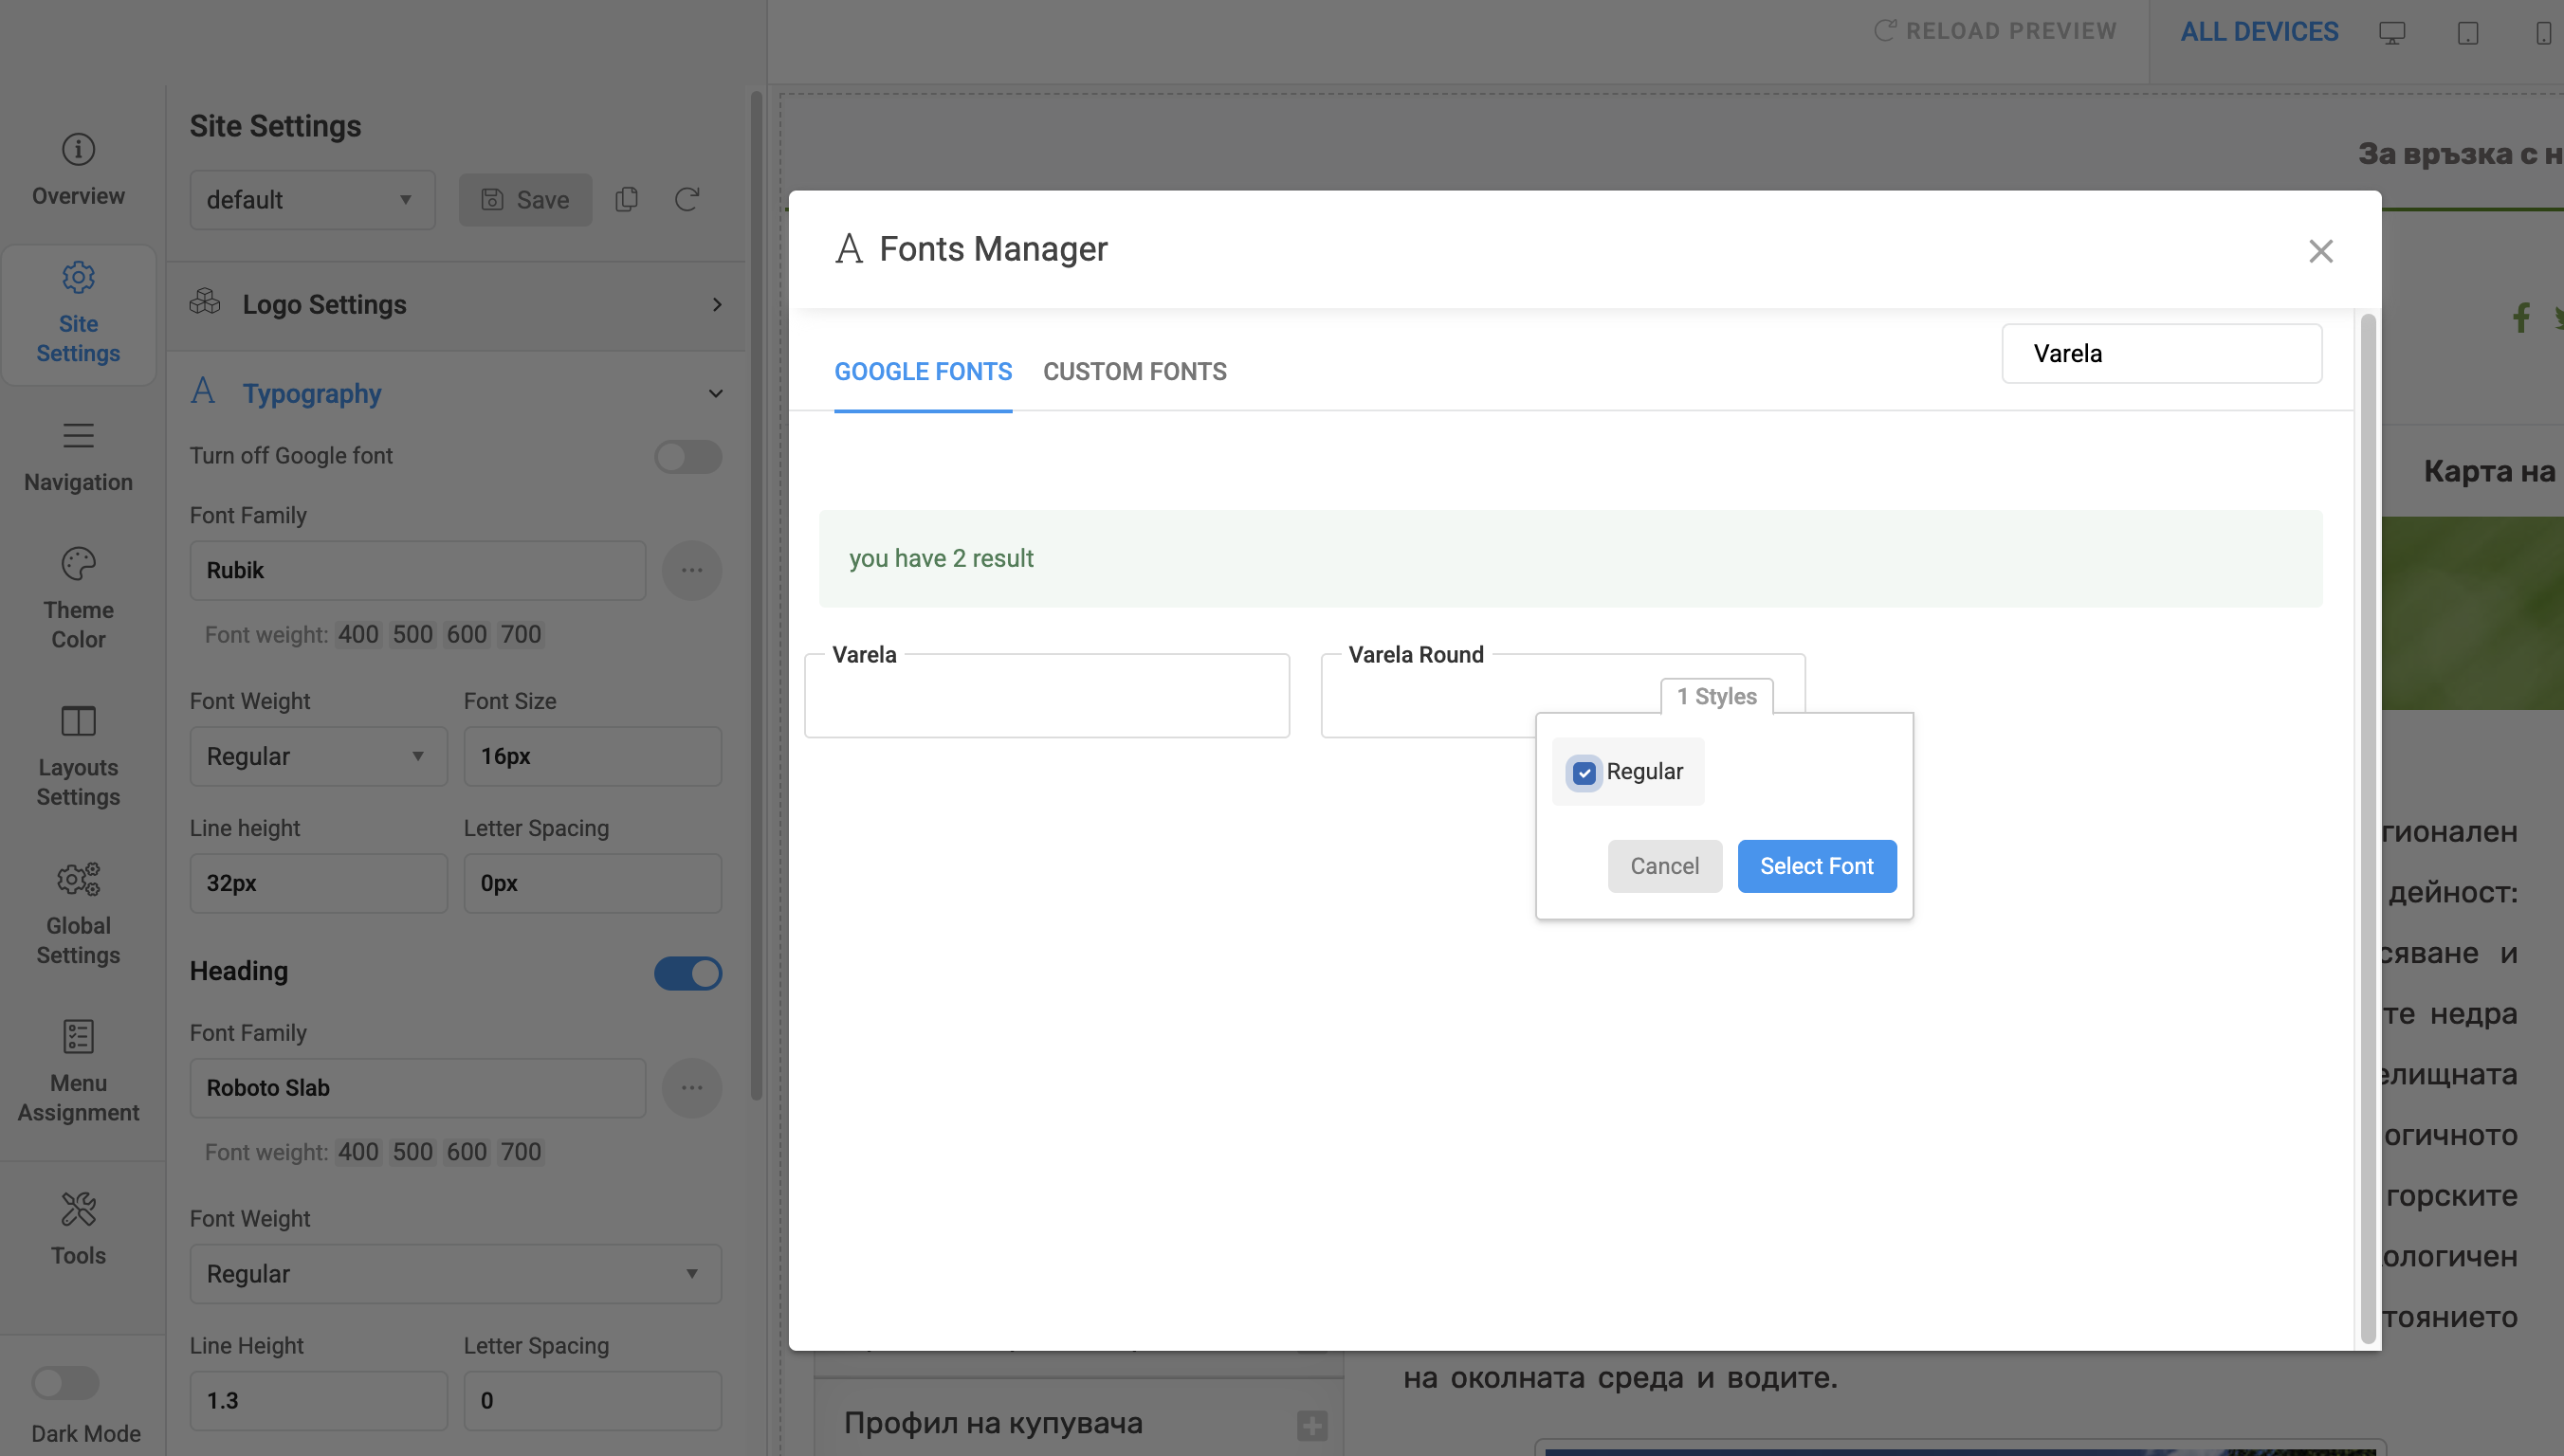
Task: Open the Navigation hamburger menu icon
Action: (x=78, y=436)
